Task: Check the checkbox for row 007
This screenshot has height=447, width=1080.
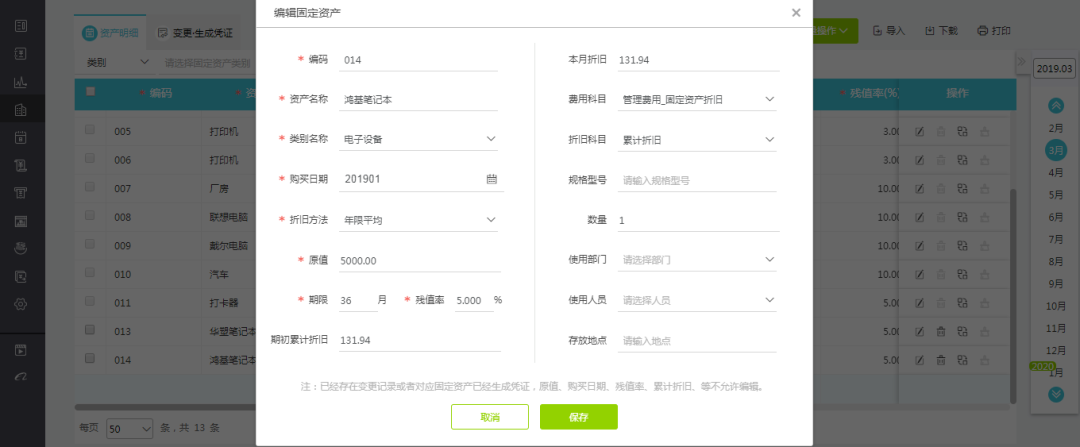Action: coord(90,187)
